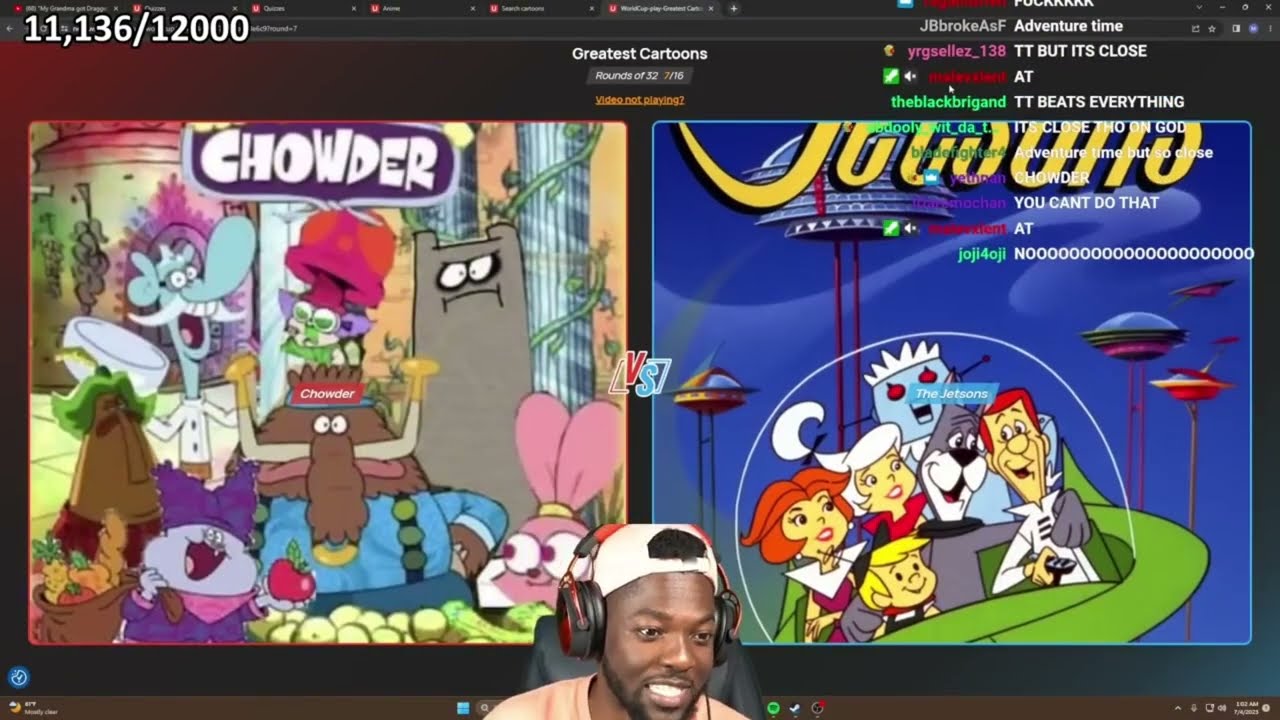Open the Windows Start menu
Screen dimensions: 1280x720
point(463,708)
